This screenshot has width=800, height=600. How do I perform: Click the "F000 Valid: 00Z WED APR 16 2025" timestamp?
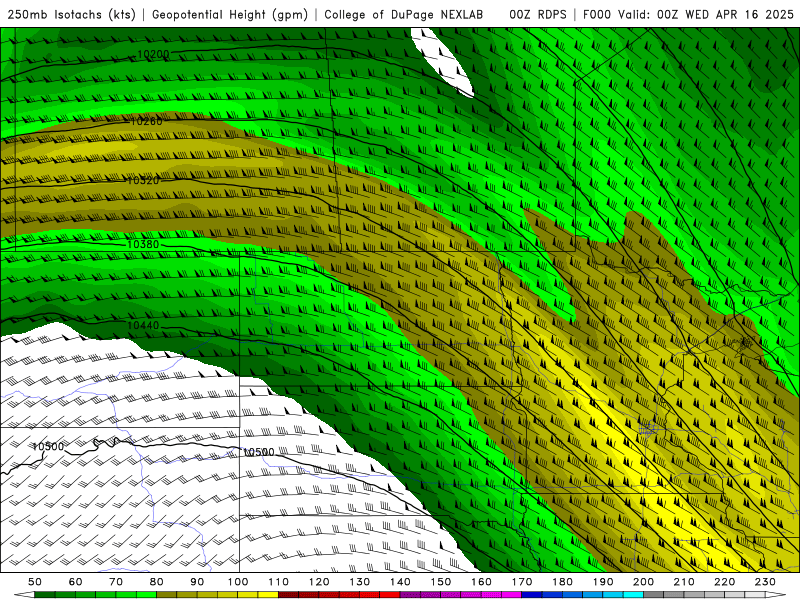[x=688, y=14]
